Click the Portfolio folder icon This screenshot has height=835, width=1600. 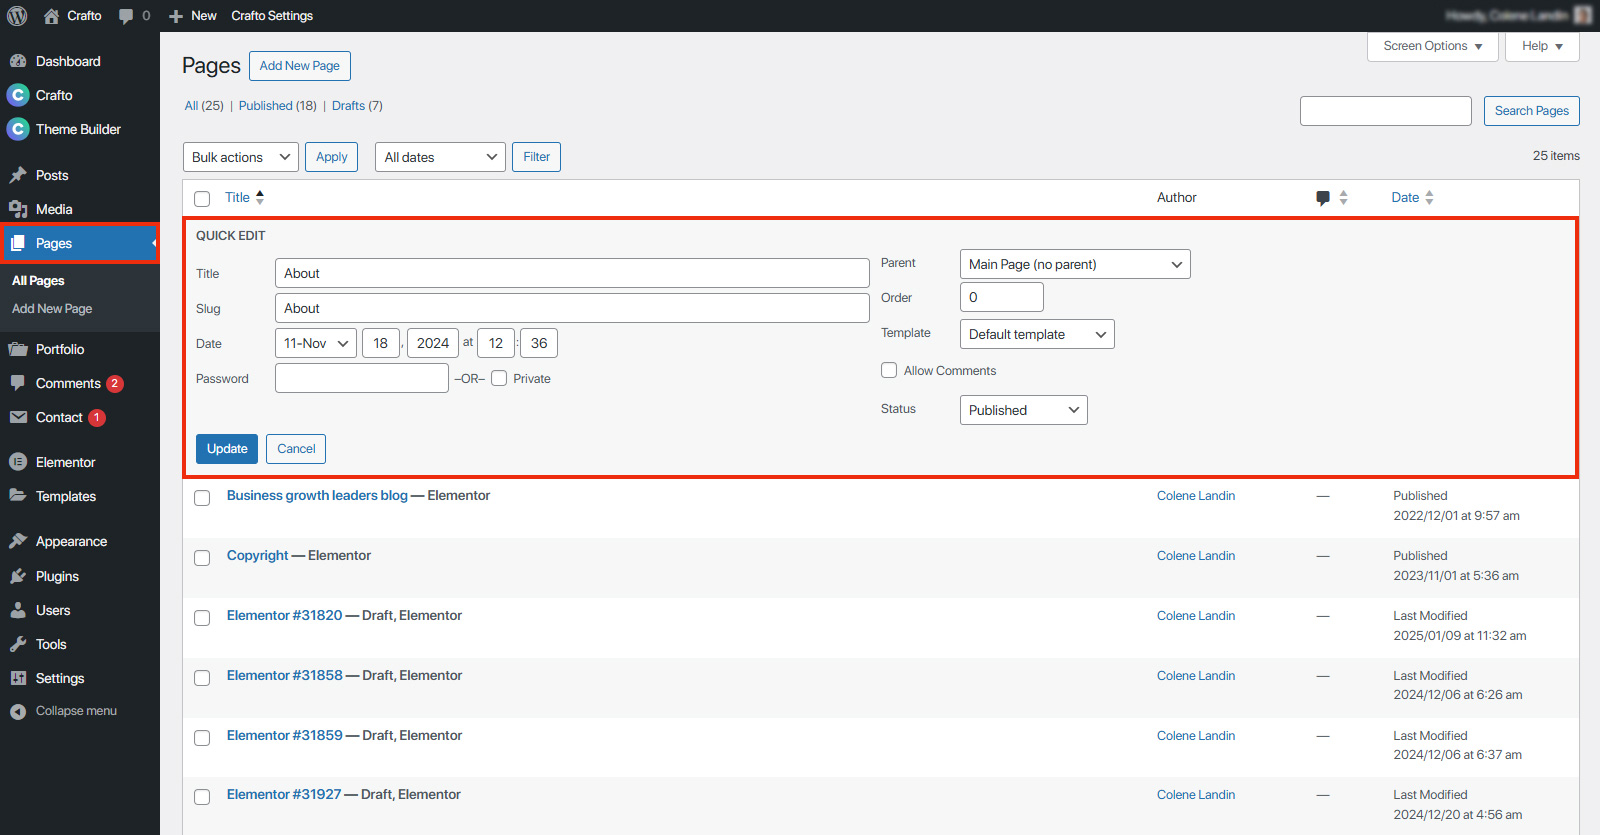[18, 349]
